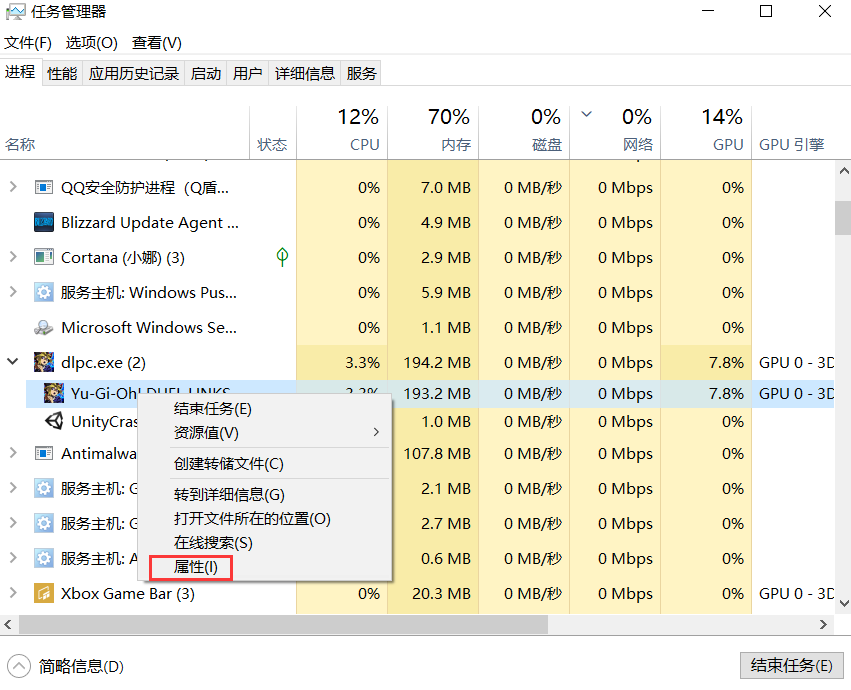Expand the 服务主机: Windows Push group
This screenshot has width=851, height=690.
pyautogui.click(x=13, y=292)
